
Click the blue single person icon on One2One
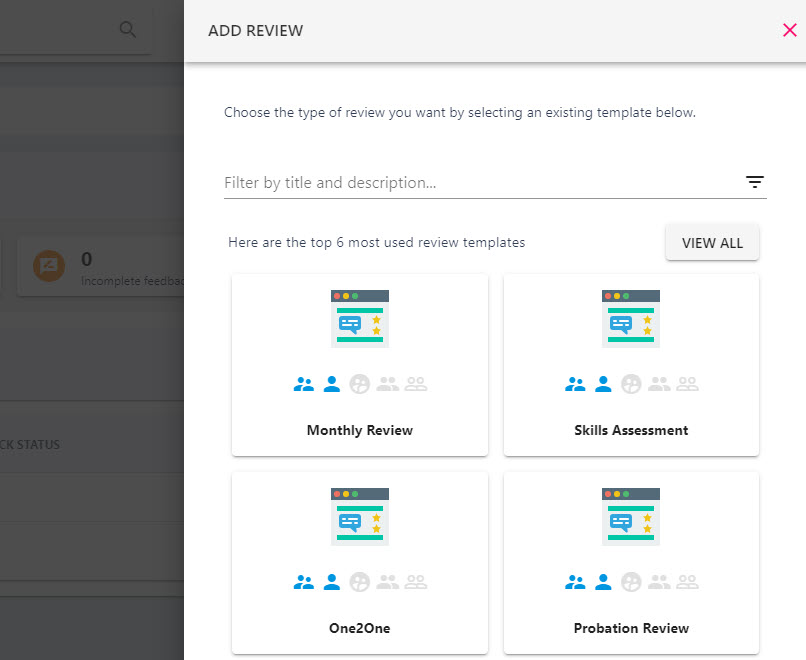pyautogui.click(x=332, y=582)
